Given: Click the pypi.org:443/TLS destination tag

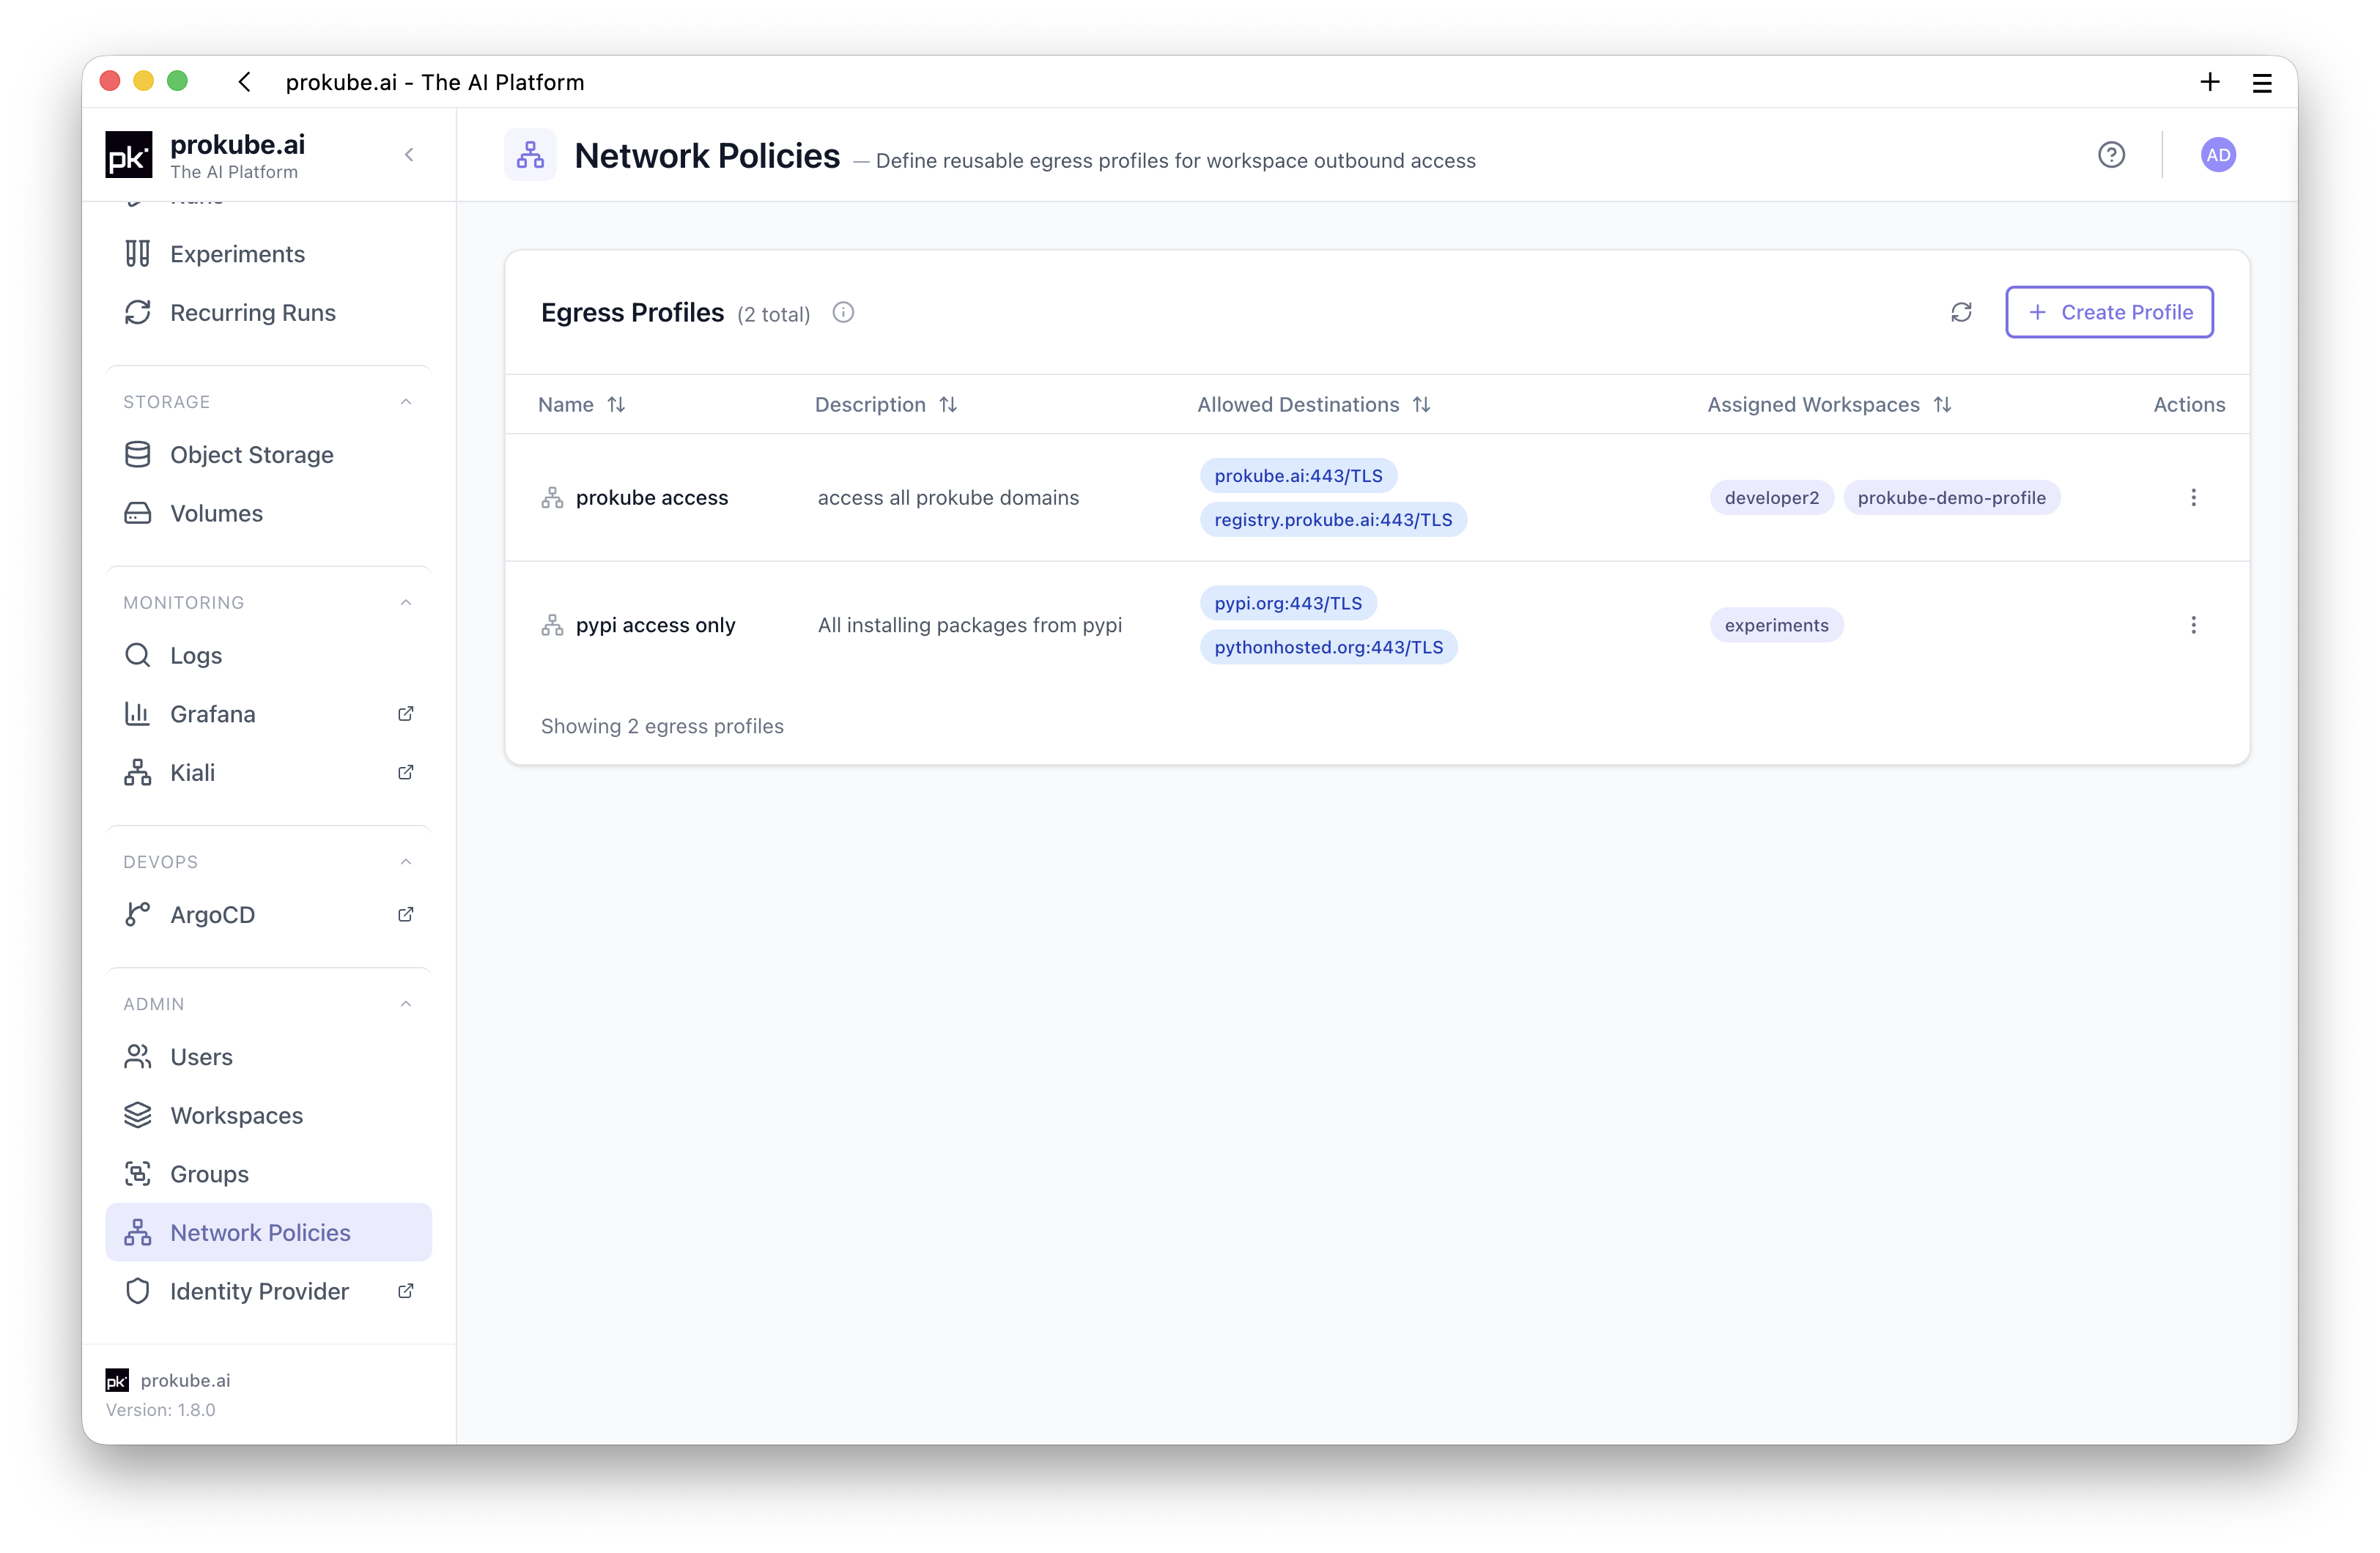Looking at the screenshot, I should 1288,604.
